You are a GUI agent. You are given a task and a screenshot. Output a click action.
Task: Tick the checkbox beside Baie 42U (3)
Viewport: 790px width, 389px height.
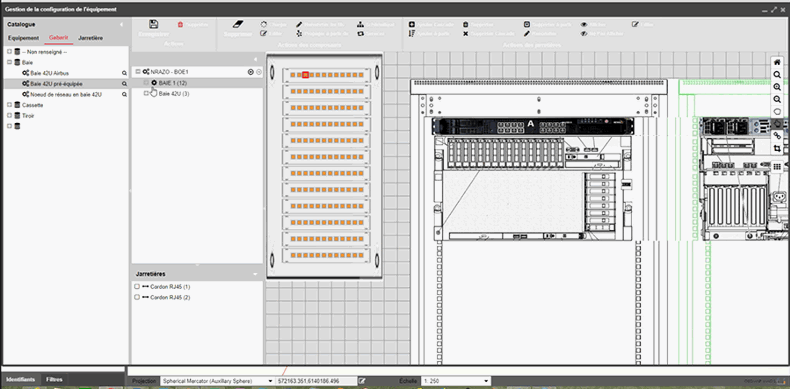click(146, 93)
